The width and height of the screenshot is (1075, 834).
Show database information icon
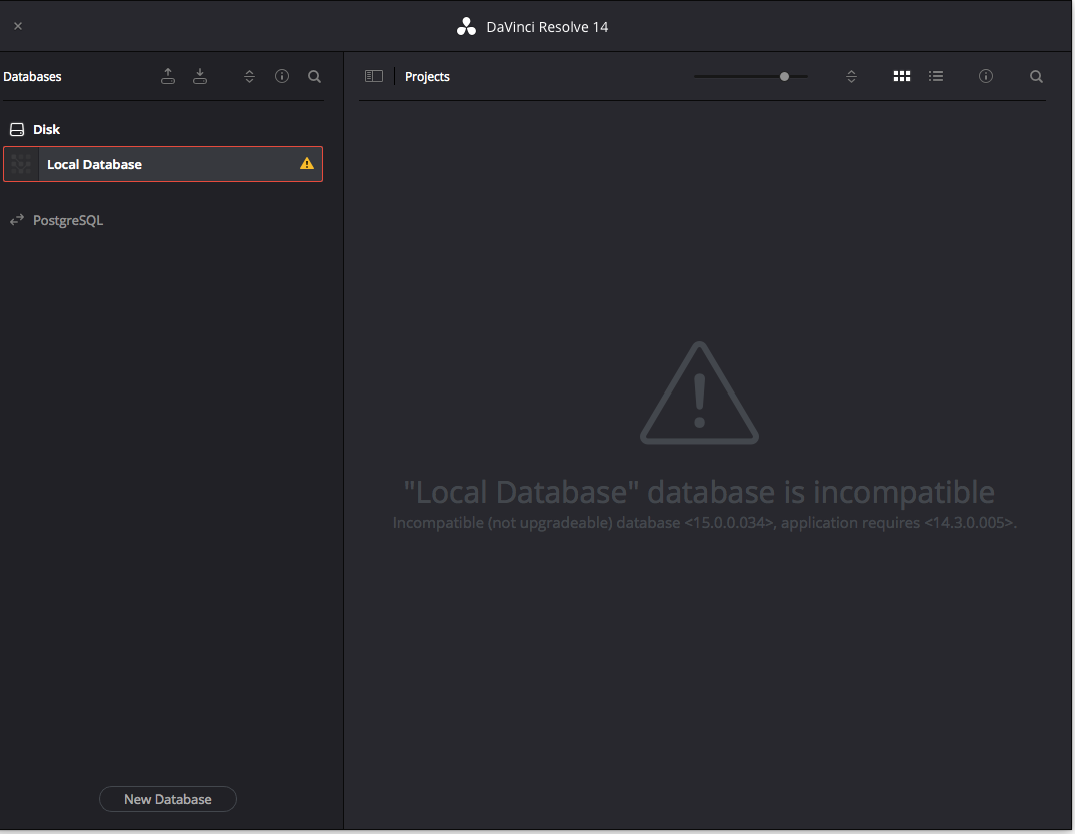282,76
